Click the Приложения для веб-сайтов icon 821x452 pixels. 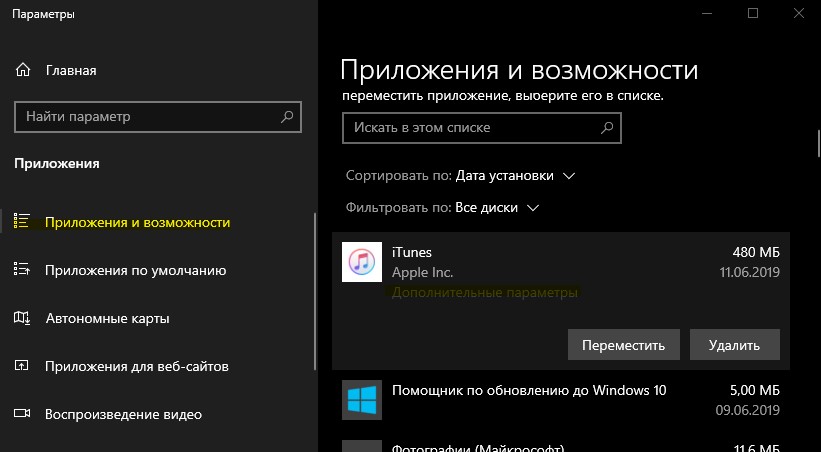pyautogui.click(x=21, y=366)
